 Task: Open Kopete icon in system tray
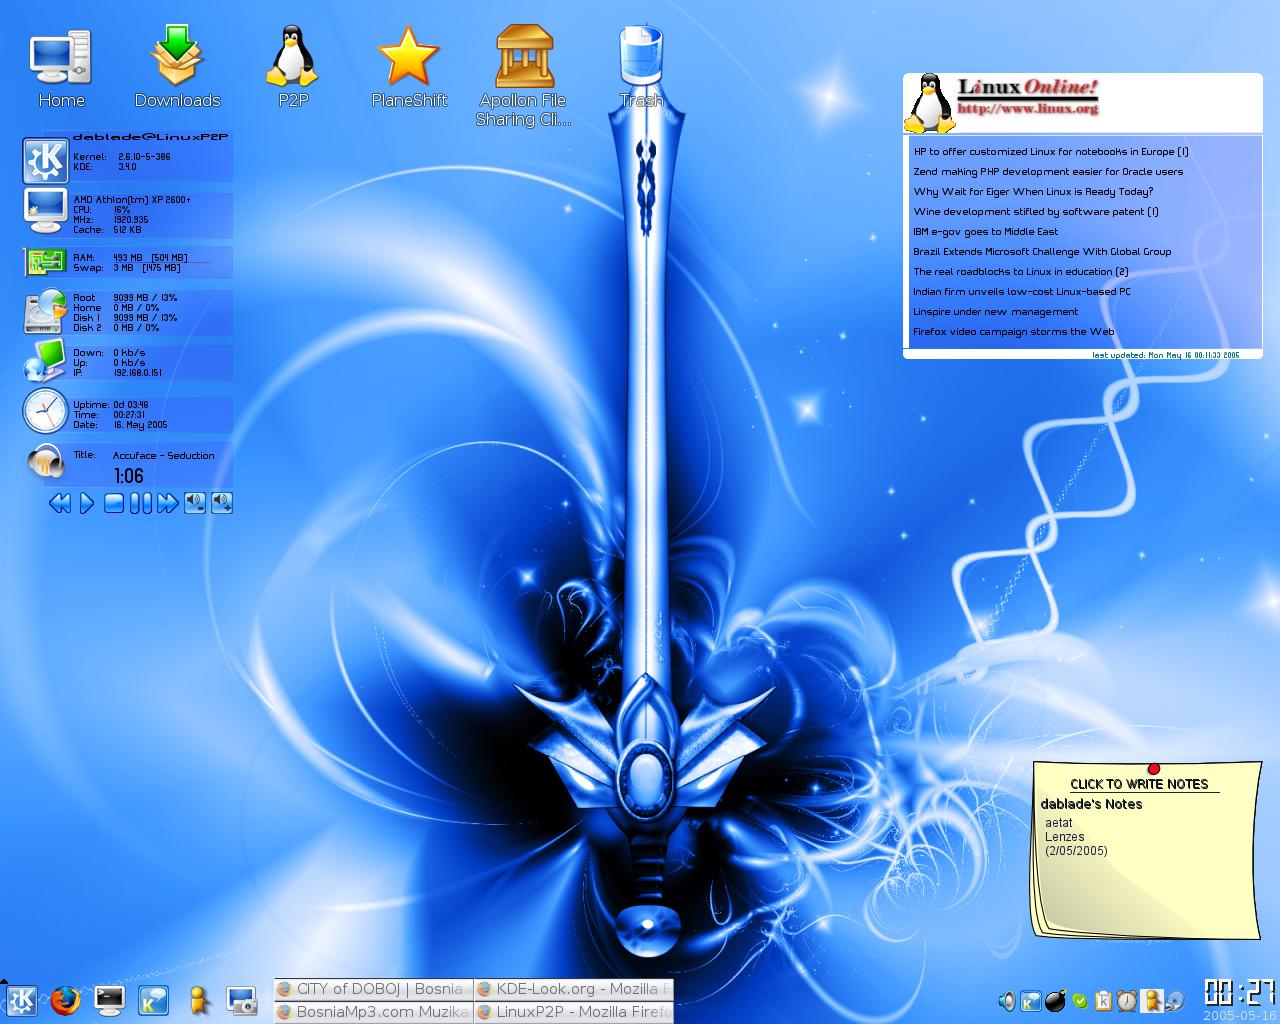point(1031,1001)
